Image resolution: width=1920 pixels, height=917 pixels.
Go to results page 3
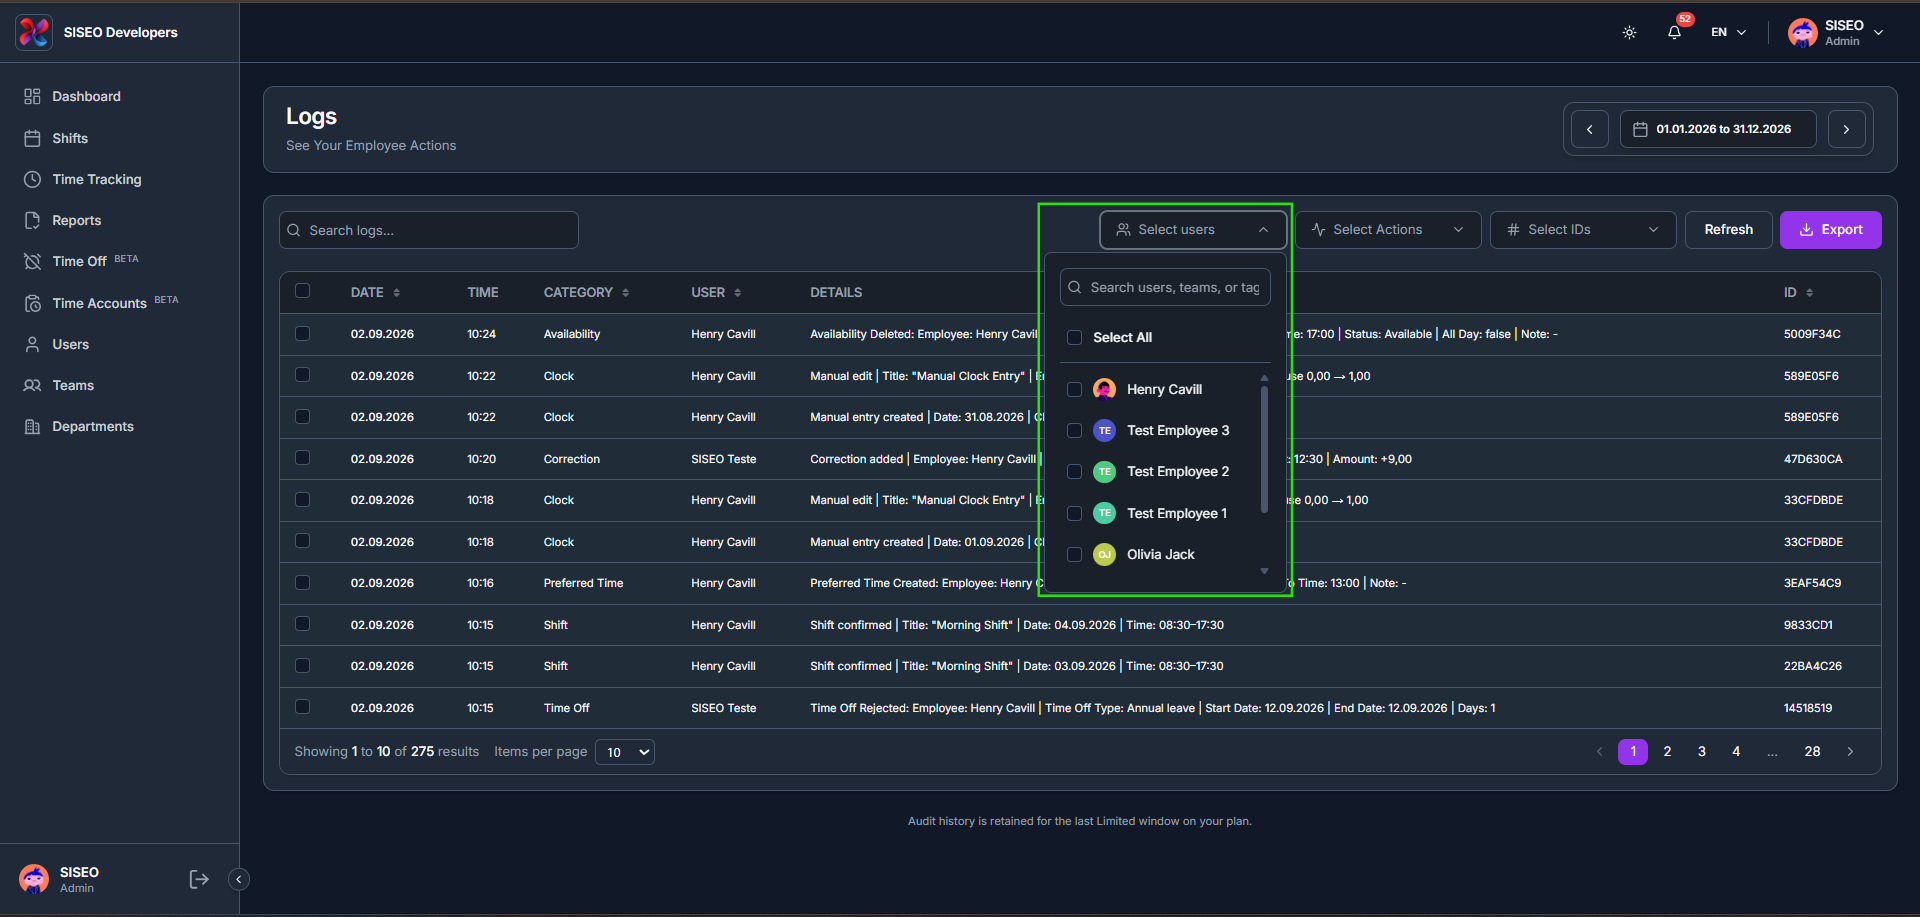[1702, 751]
